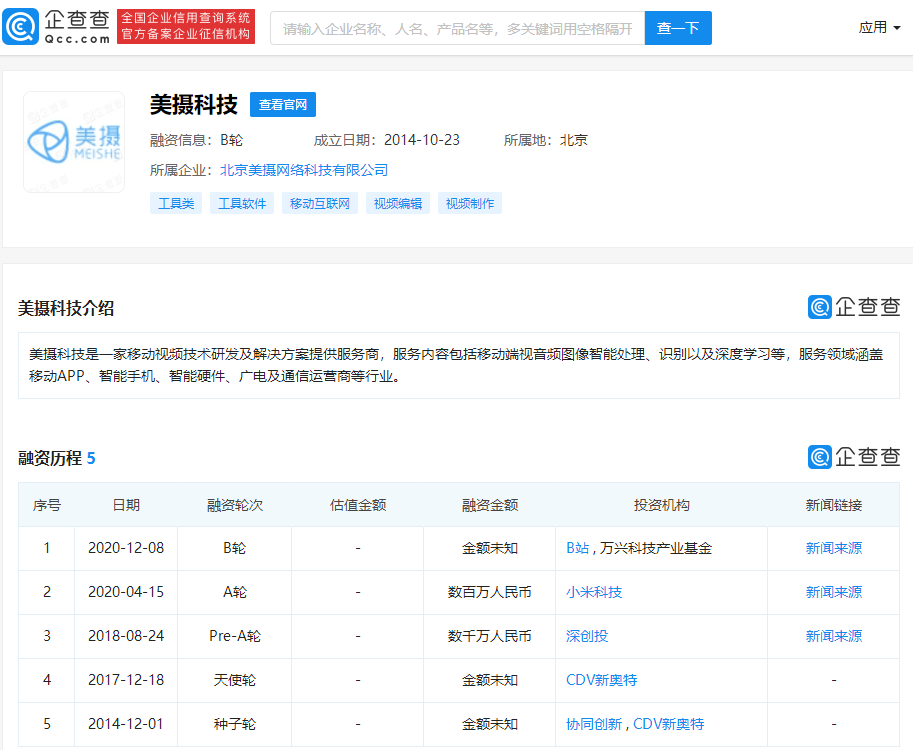The height and width of the screenshot is (750, 913).
Task: Click the Qcc.com logo icon in header
Action: pos(21,27)
